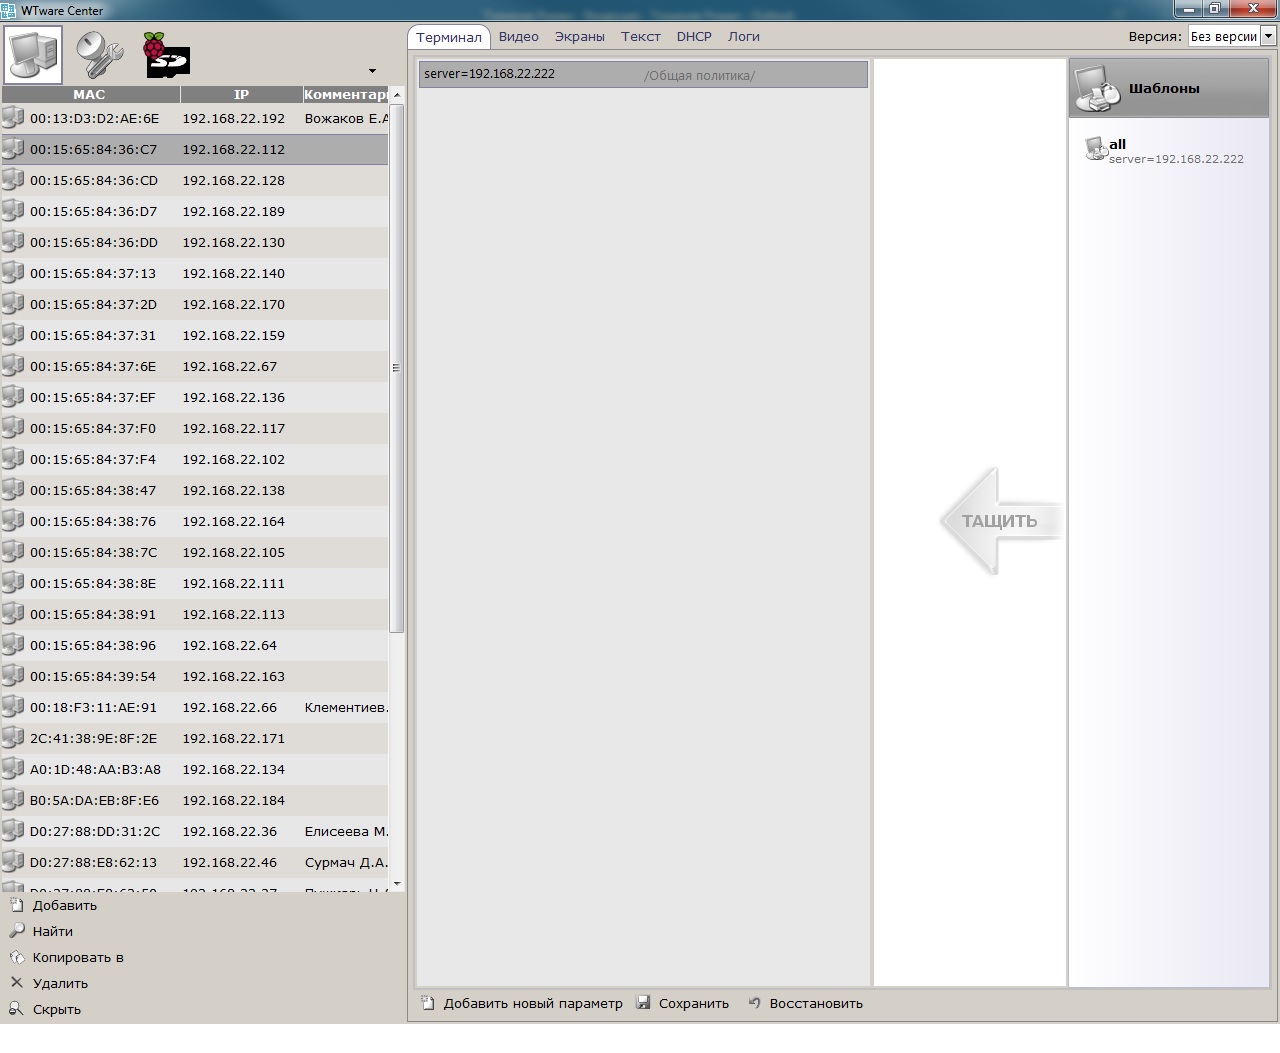Expand the small toolbar dropdown arrow
This screenshot has height=1053, width=1280.
[372, 71]
